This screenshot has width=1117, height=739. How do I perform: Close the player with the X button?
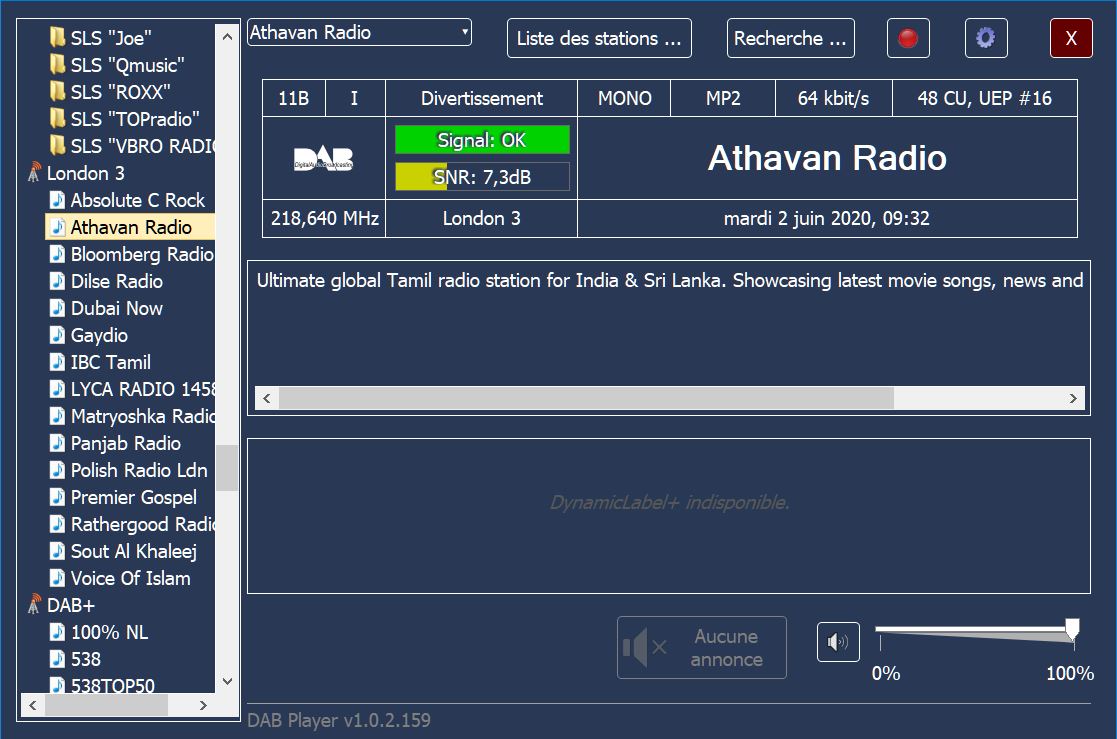(1071, 38)
